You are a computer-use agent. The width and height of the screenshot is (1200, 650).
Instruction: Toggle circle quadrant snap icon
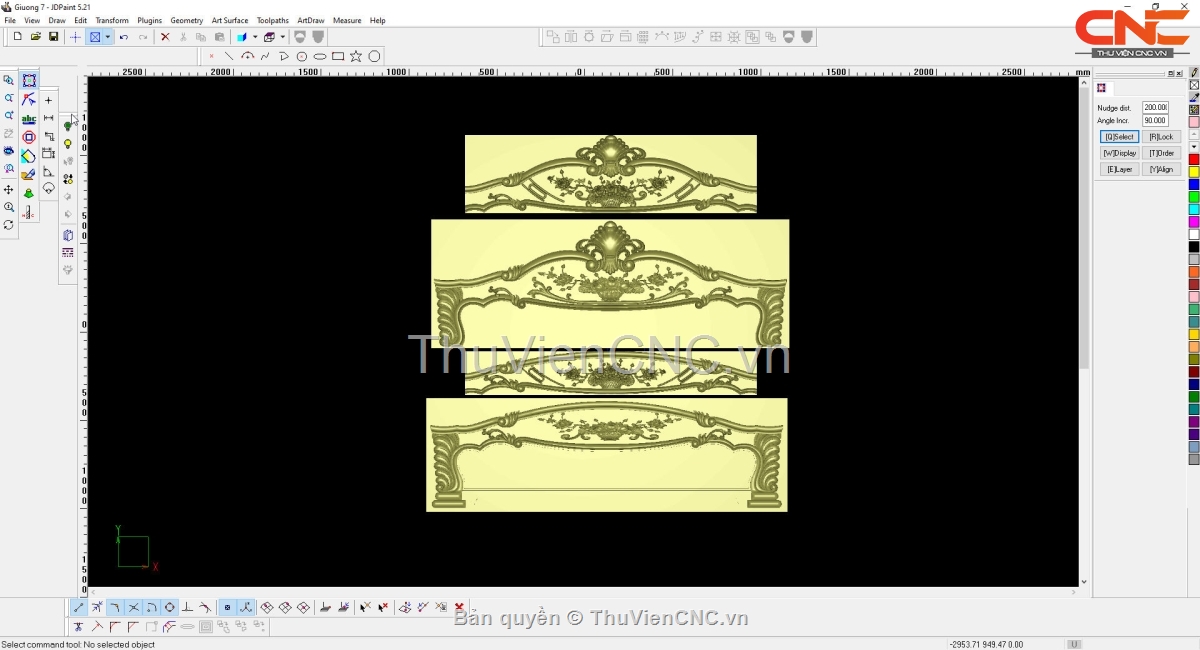[x=170, y=607]
